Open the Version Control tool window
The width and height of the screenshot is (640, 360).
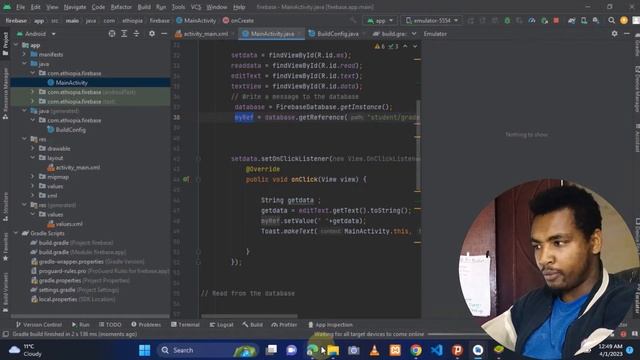click(x=39, y=324)
